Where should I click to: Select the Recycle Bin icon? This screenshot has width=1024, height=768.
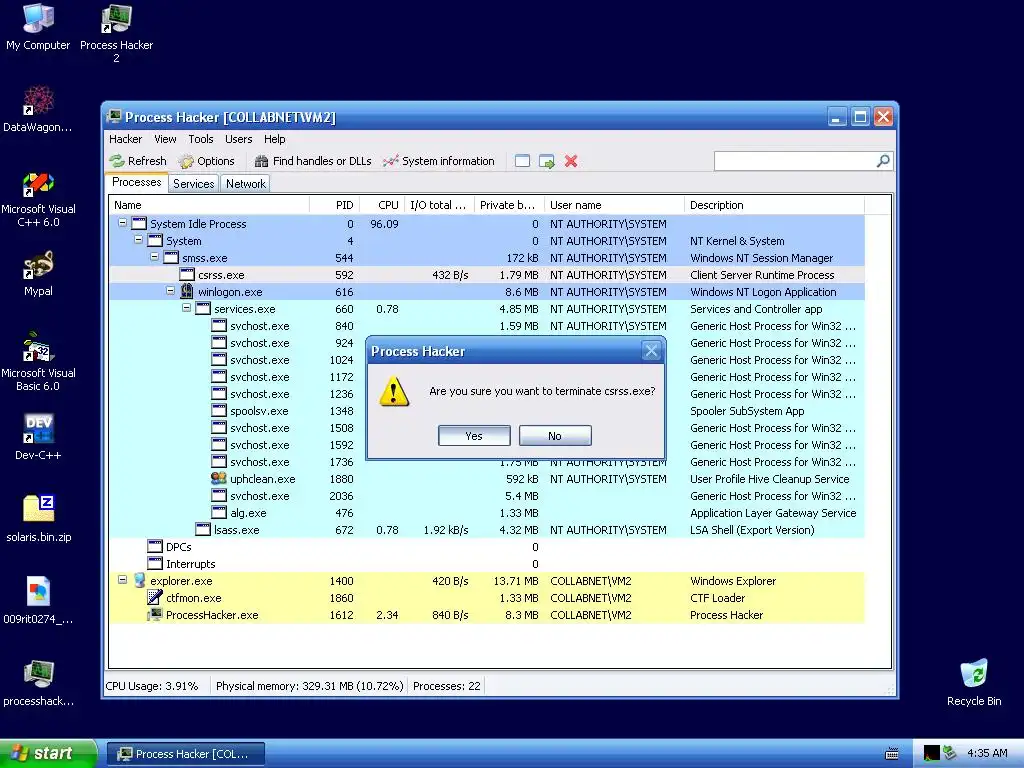(974, 682)
